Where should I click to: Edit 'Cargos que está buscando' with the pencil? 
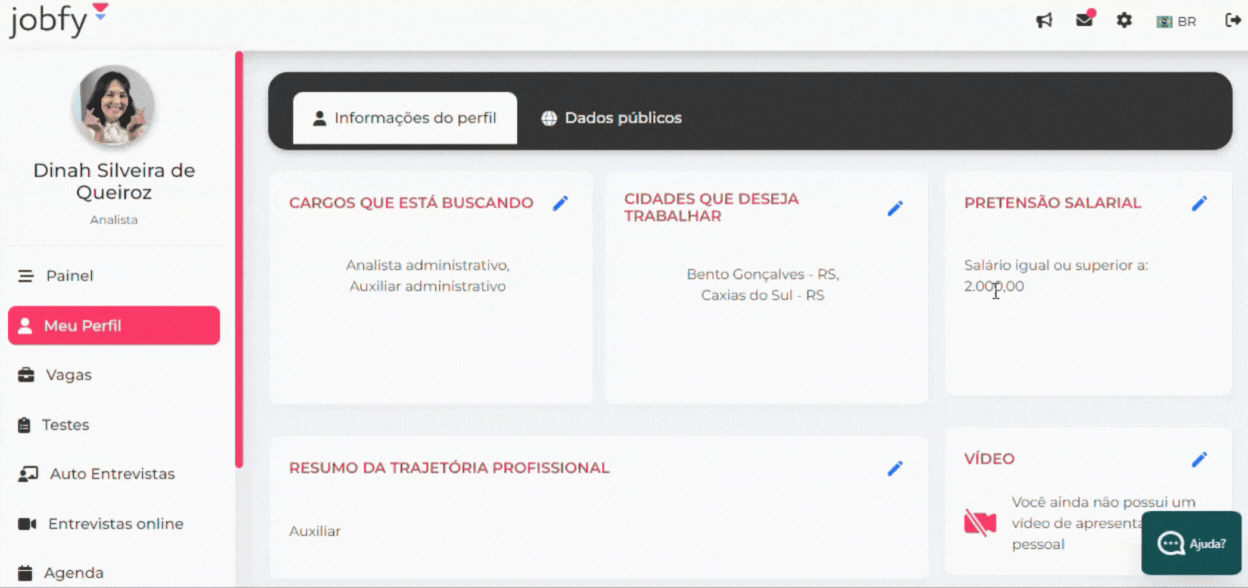[x=560, y=203]
